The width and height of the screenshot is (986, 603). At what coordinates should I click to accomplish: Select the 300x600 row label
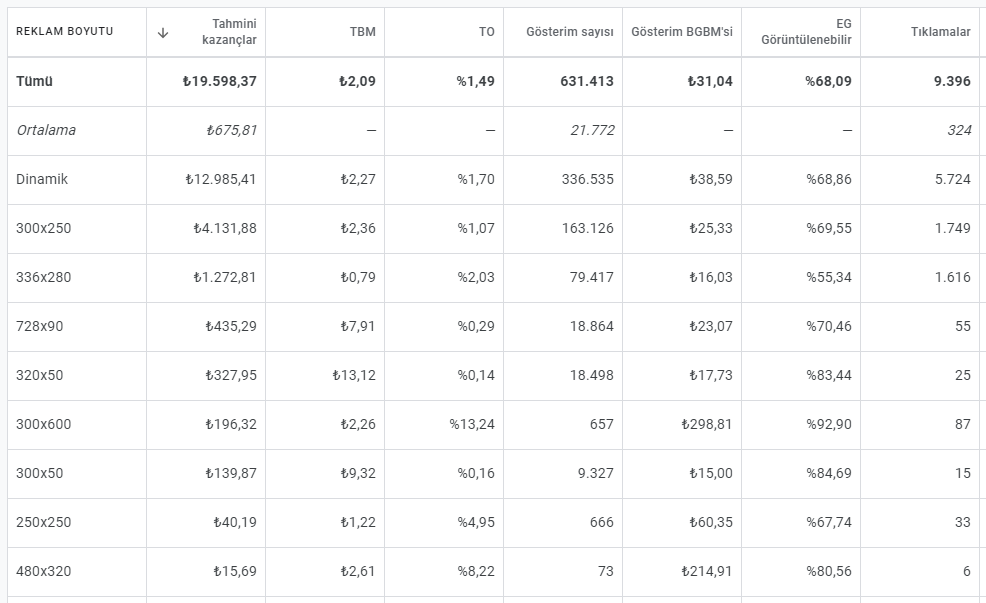43,424
